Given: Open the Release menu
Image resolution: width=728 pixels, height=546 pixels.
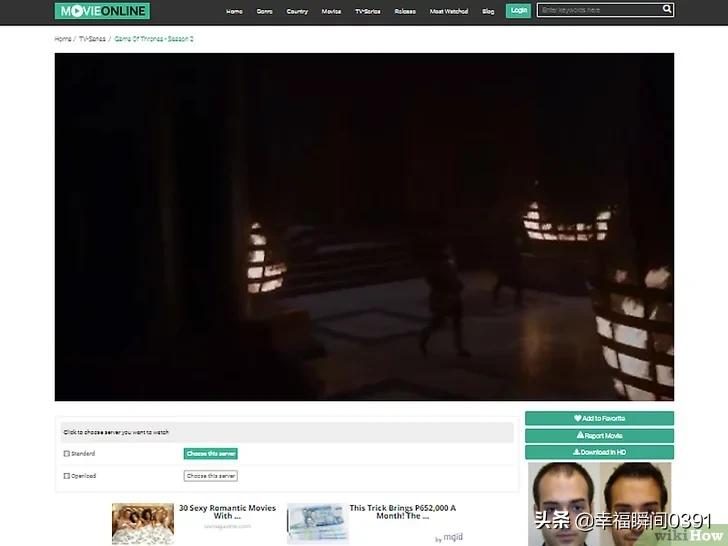Looking at the screenshot, I should point(405,12).
